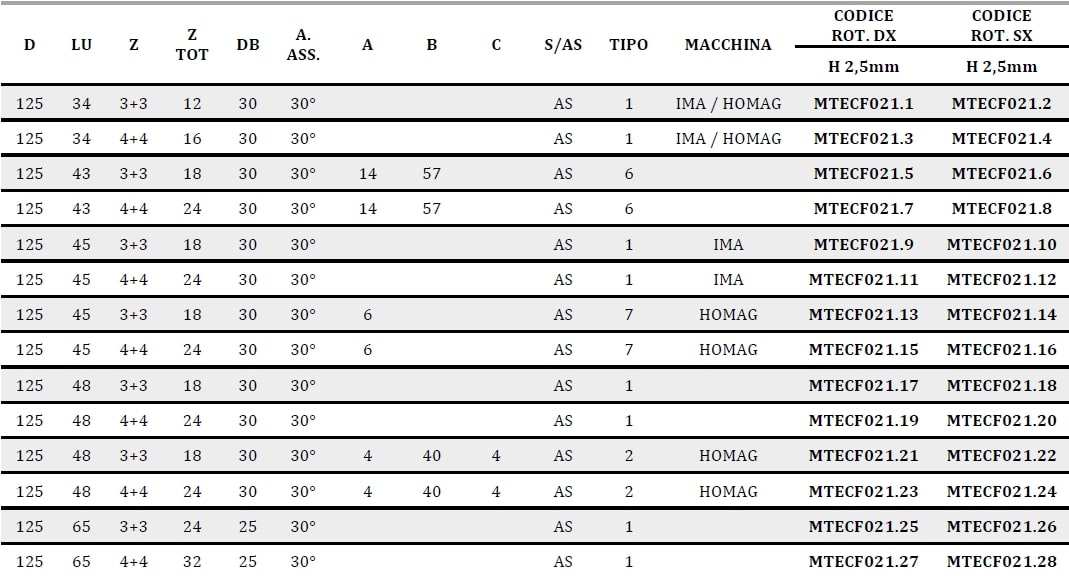Select the MACCHINA column header

pos(728,45)
